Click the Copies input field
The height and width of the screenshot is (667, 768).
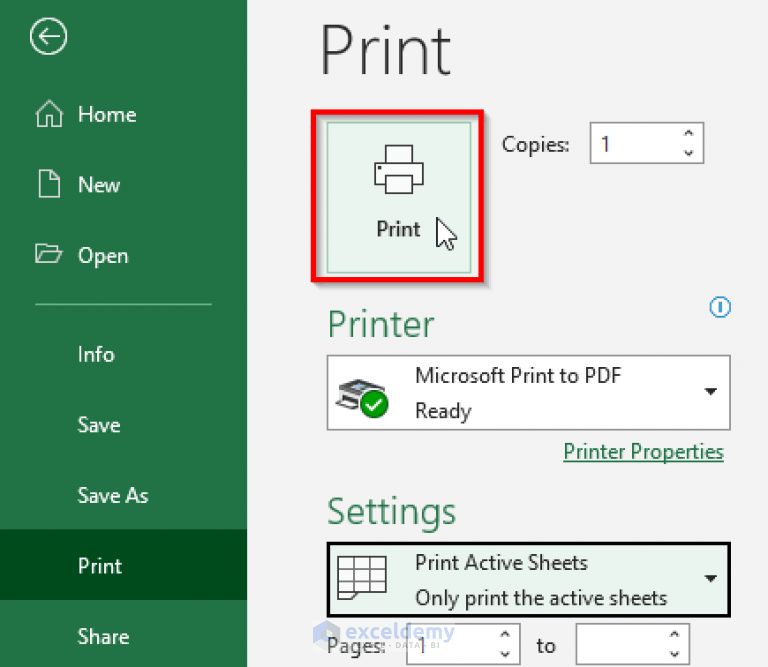coord(647,143)
